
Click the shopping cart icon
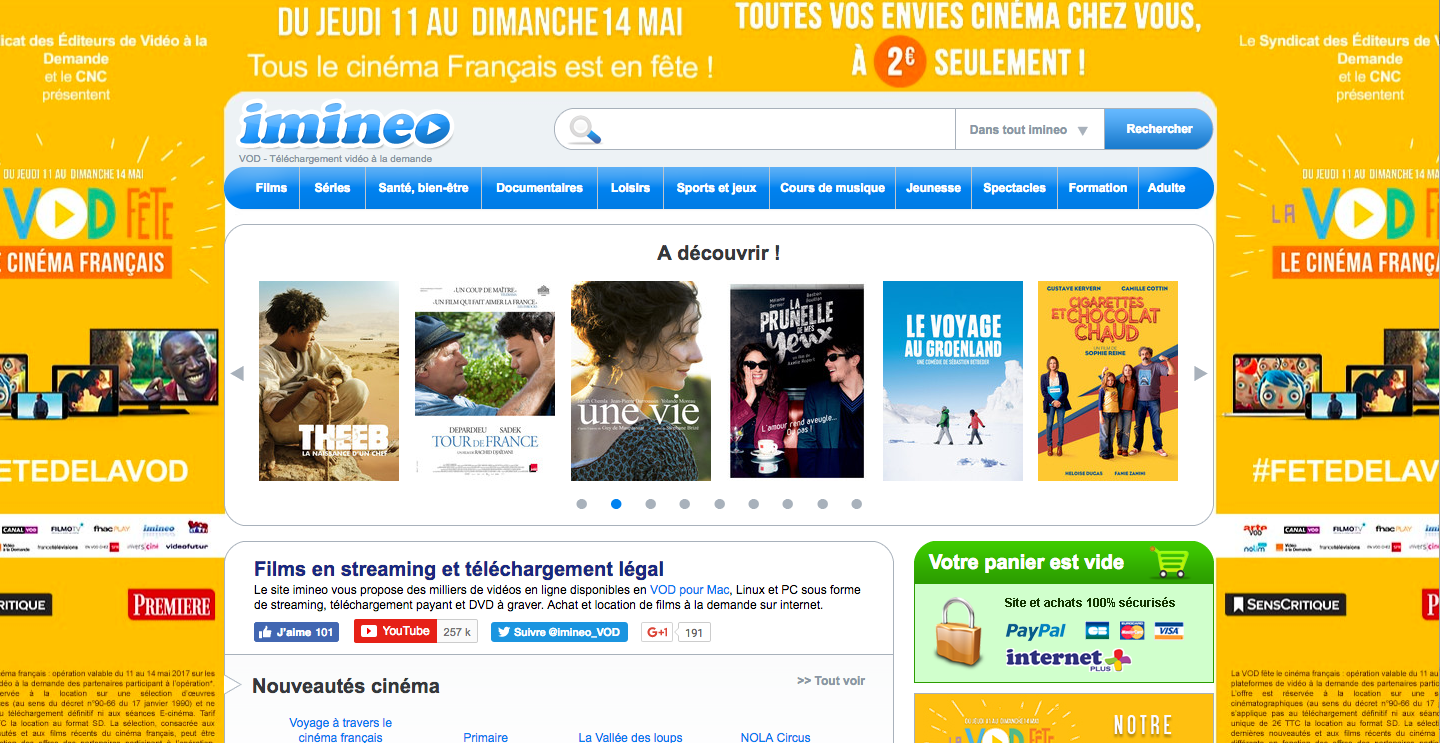pyautogui.click(x=1168, y=562)
